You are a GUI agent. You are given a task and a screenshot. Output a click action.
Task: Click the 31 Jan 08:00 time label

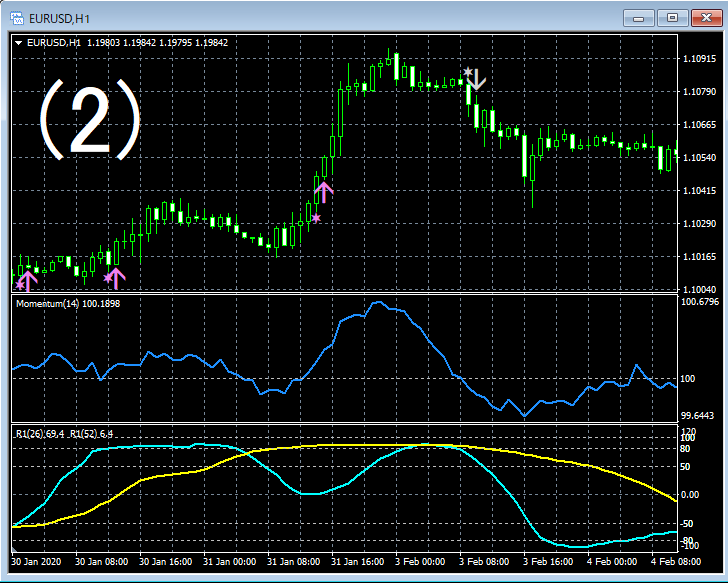(x=294, y=562)
